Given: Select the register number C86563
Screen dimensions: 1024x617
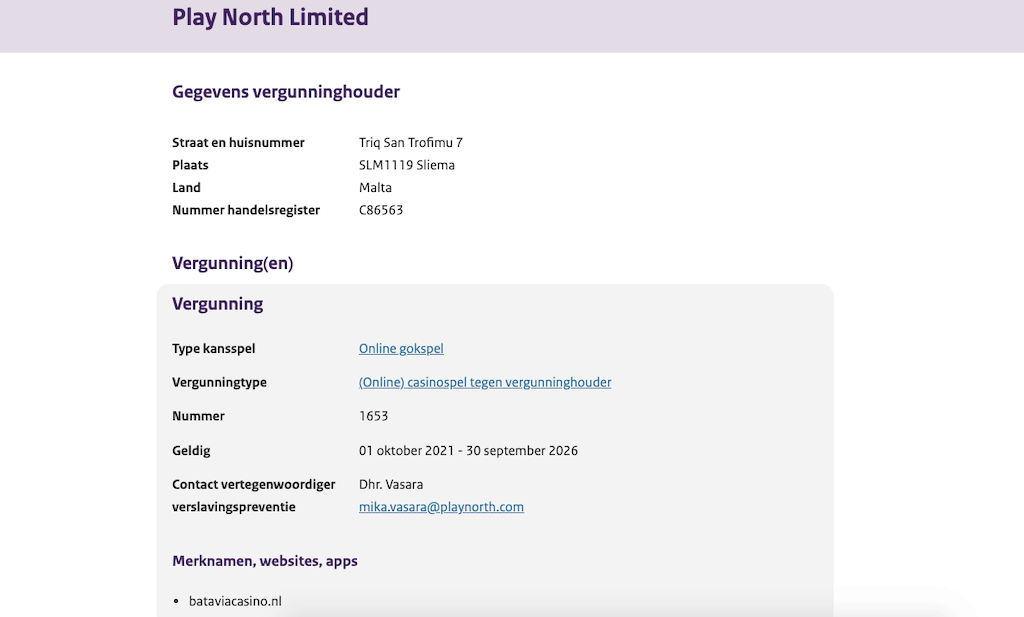Looking at the screenshot, I should pyautogui.click(x=381, y=210).
